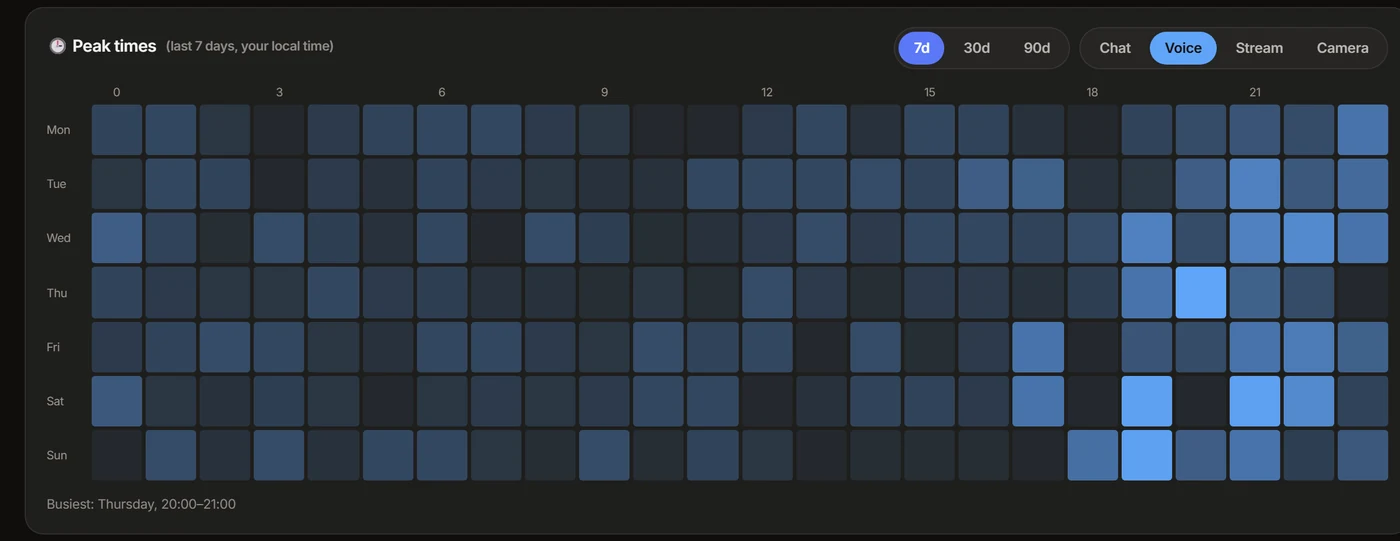The image size is (1400, 541).
Task: Click the Sunday 9:00 heatmap cell
Action: click(604, 455)
